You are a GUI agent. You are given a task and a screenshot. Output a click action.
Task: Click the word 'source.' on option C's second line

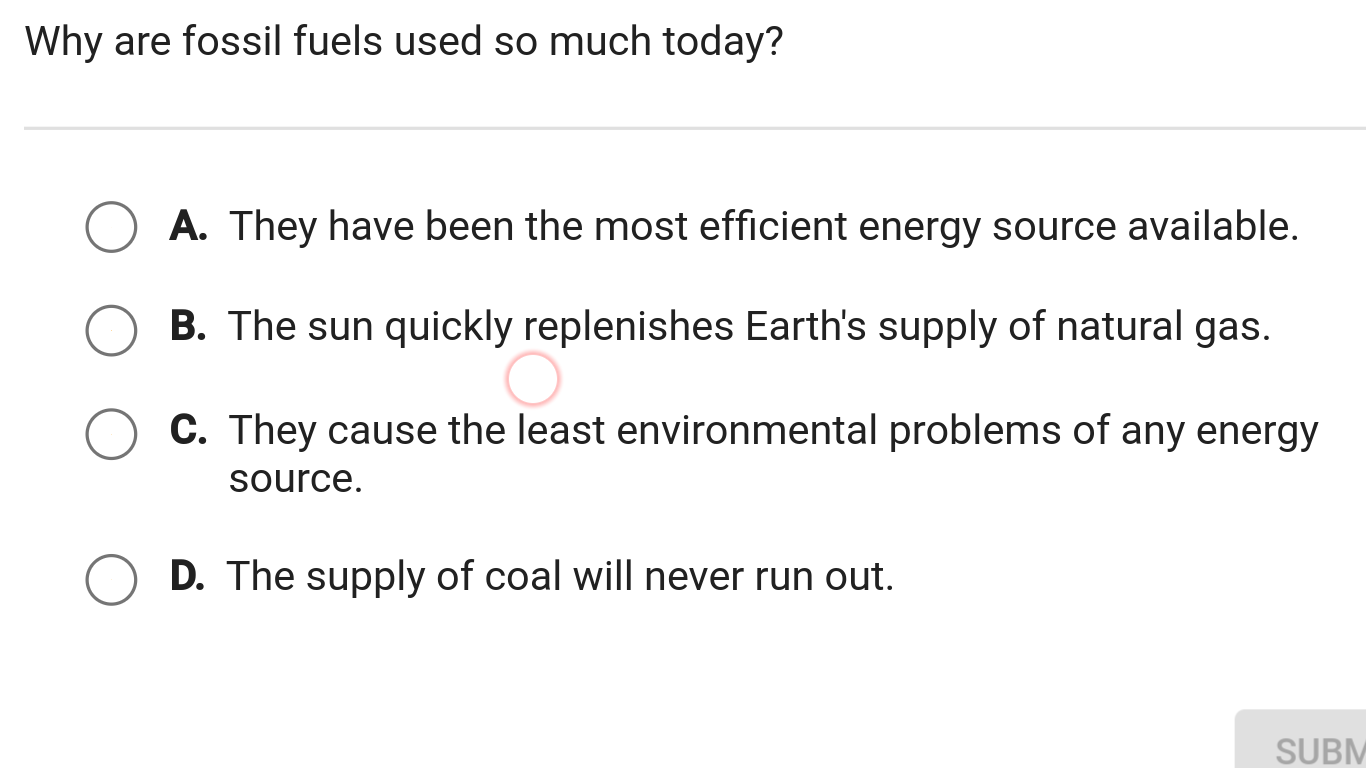(x=296, y=480)
